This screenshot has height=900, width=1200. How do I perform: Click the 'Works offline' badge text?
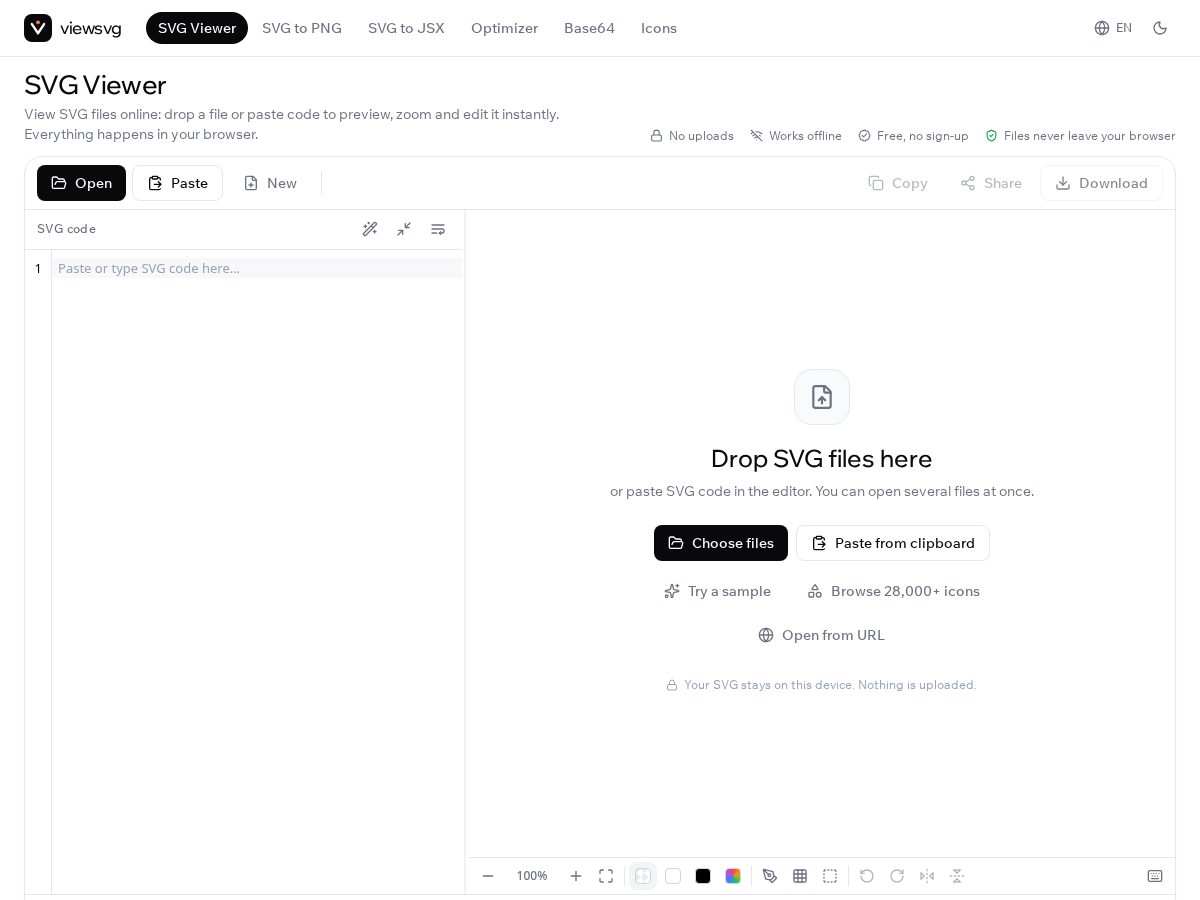[805, 136]
